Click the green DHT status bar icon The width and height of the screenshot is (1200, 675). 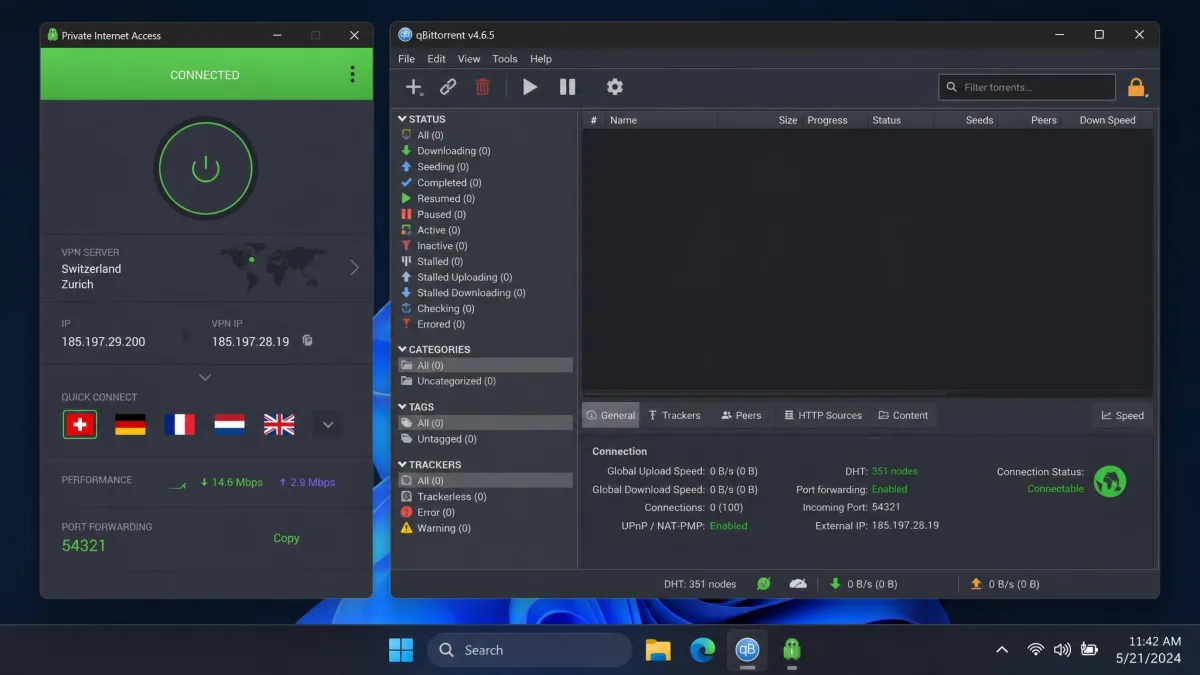(764, 584)
